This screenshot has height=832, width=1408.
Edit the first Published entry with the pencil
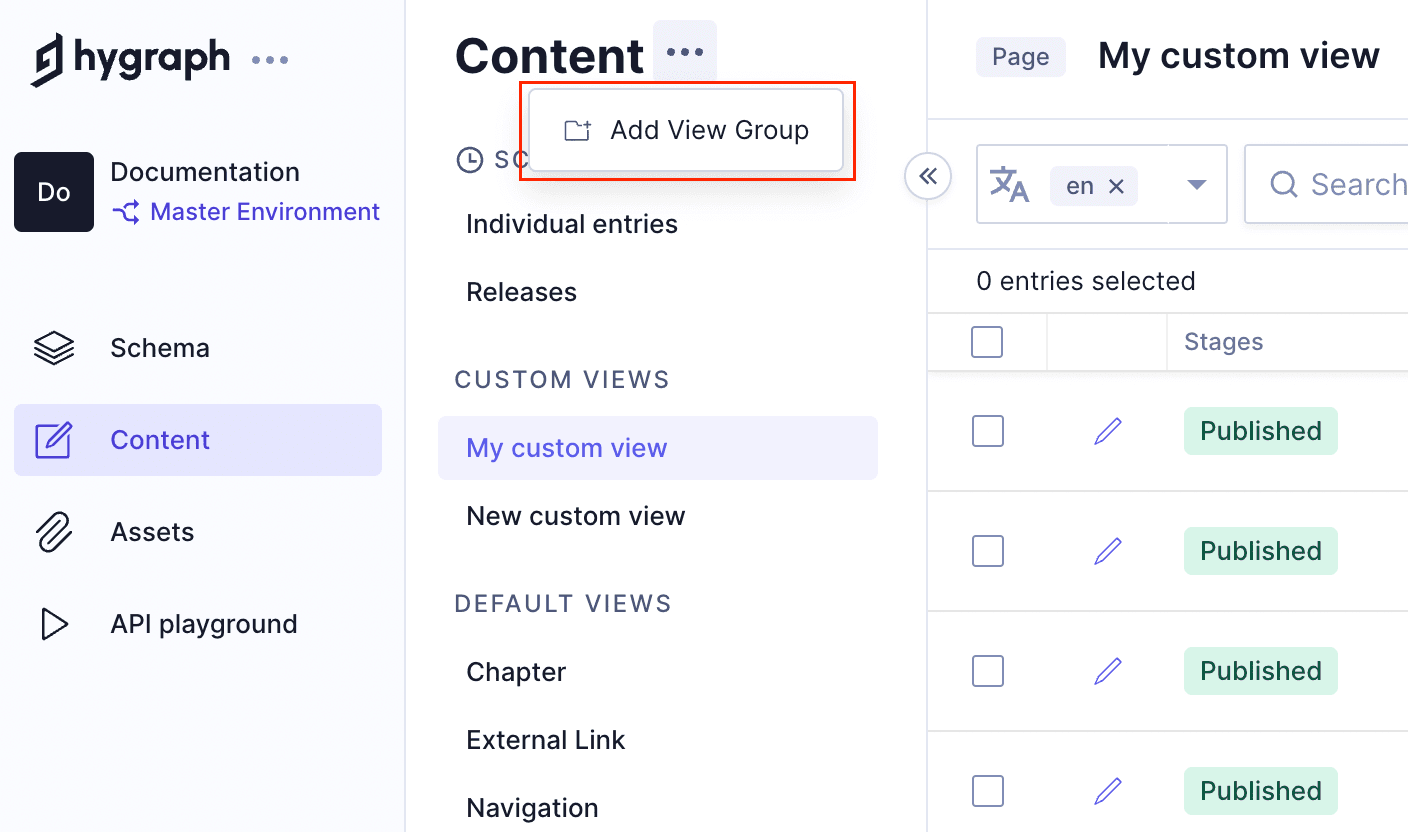[1107, 430]
